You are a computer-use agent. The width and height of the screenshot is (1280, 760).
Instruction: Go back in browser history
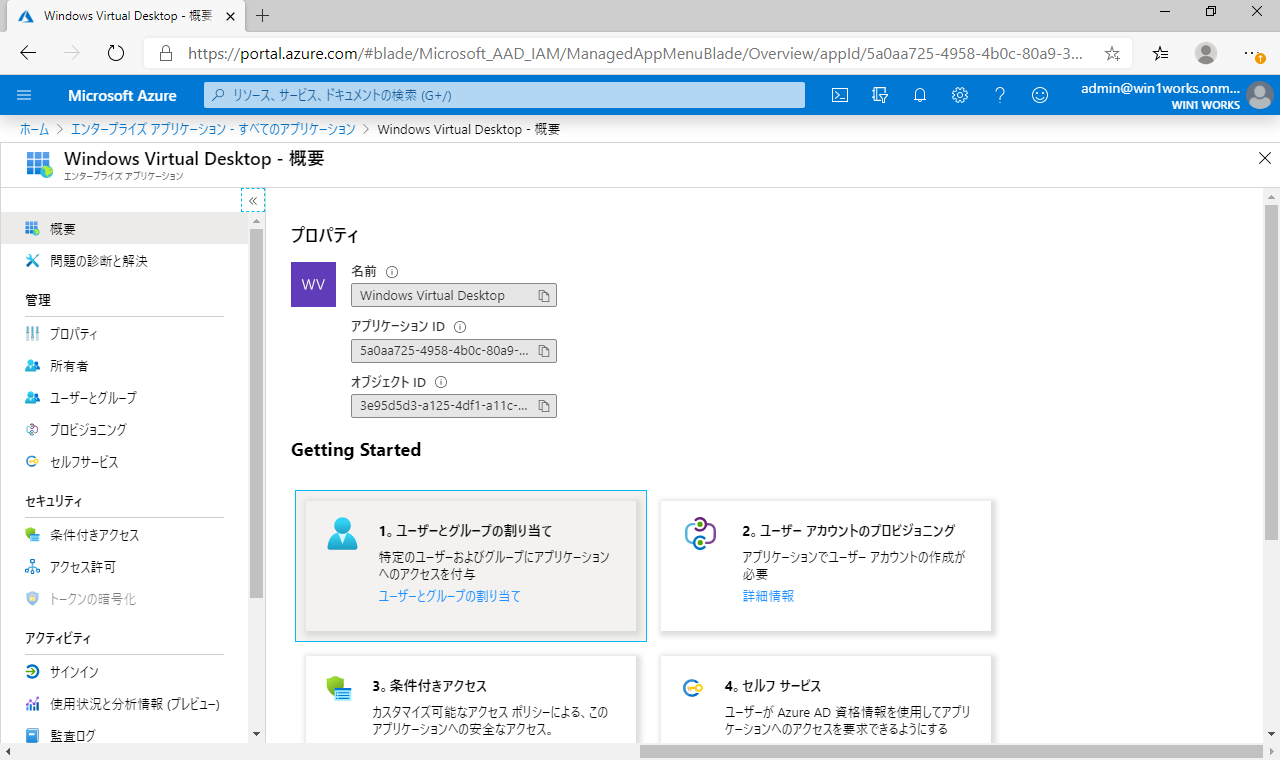coord(28,53)
